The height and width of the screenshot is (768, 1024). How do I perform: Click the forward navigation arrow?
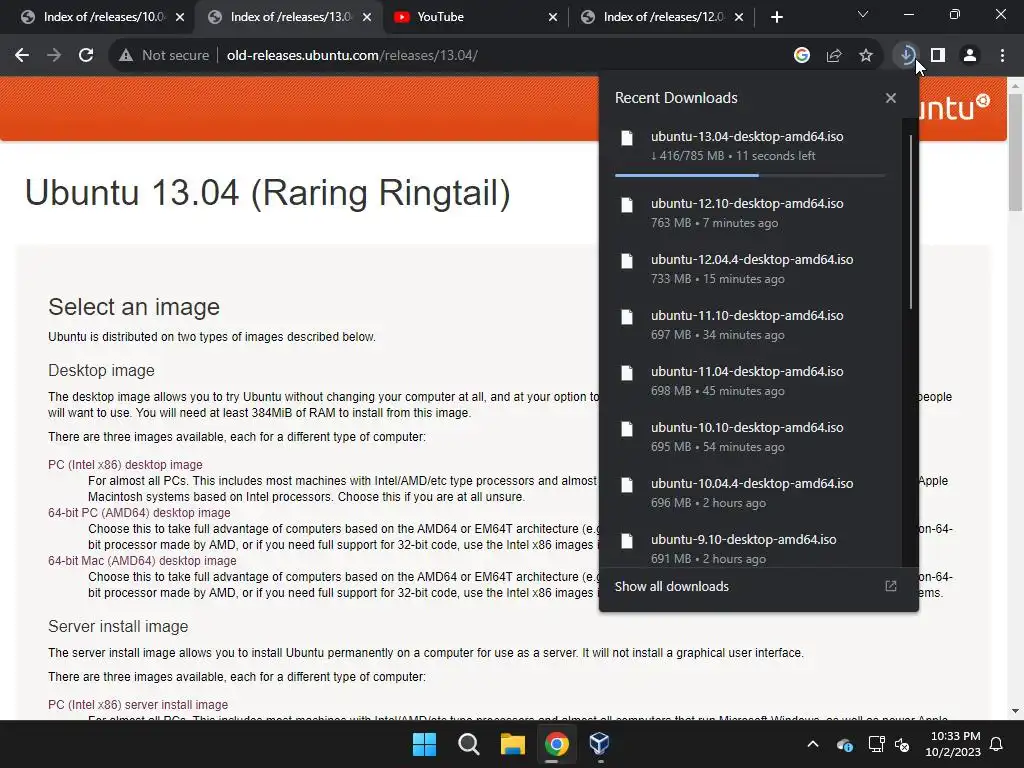(54, 56)
